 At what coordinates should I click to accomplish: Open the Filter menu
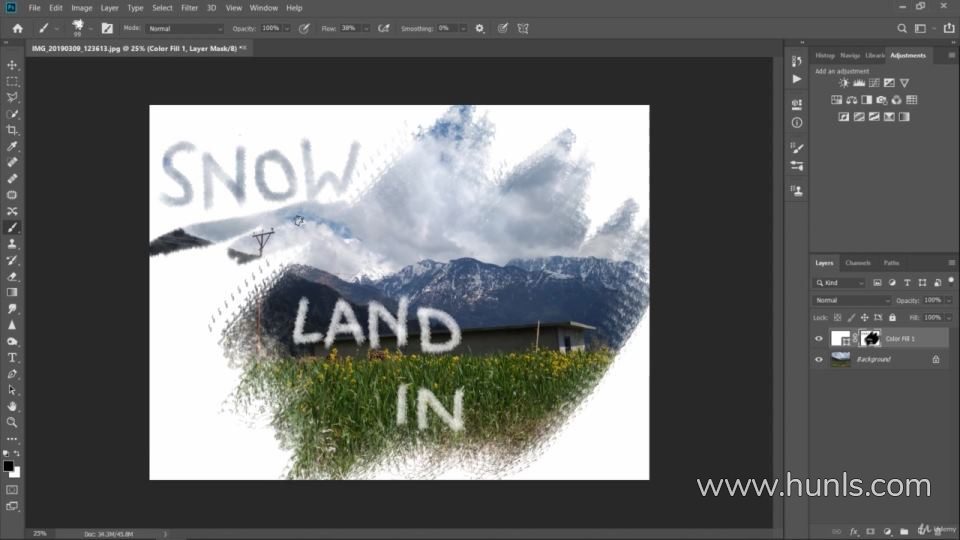coord(189,8)
